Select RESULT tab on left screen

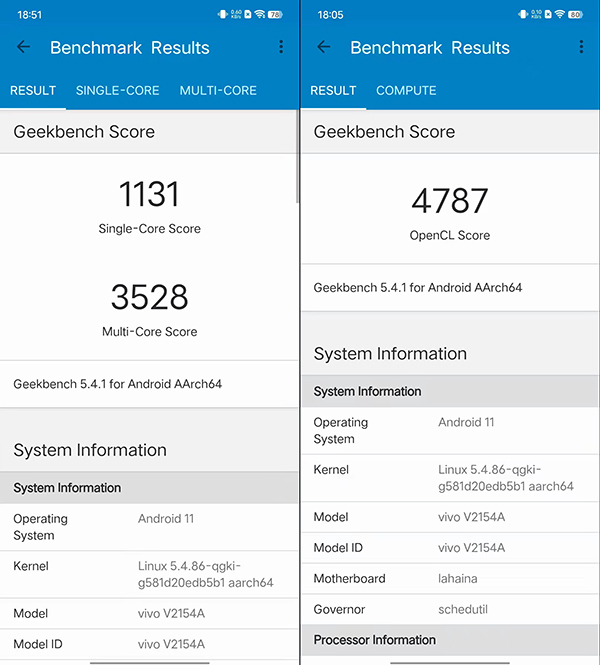(33, 90)
